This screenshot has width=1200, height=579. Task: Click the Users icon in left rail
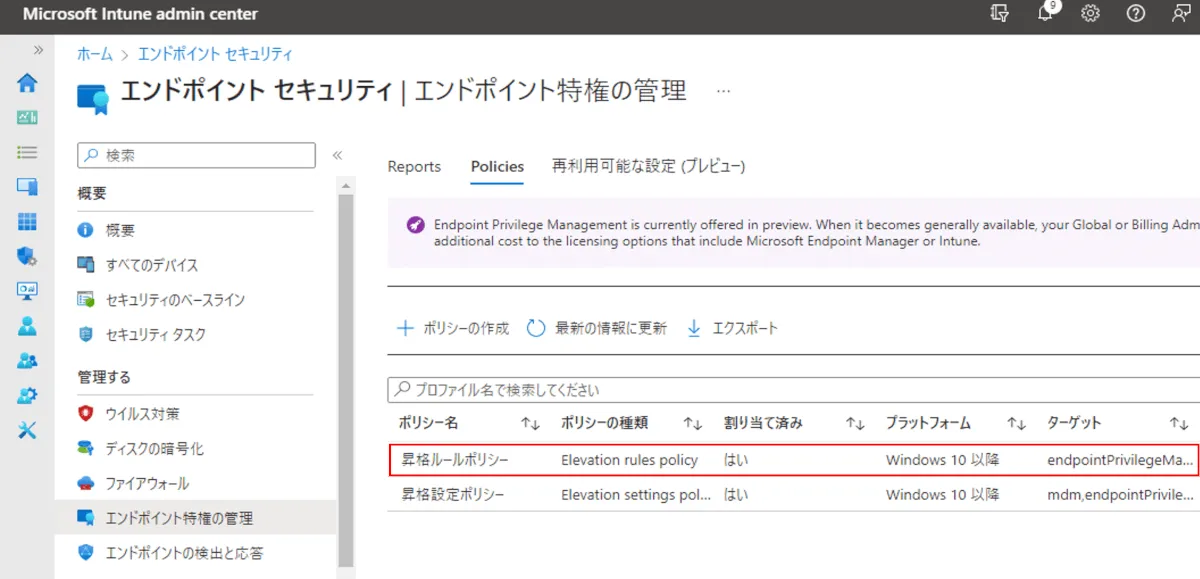click(27, 326)
